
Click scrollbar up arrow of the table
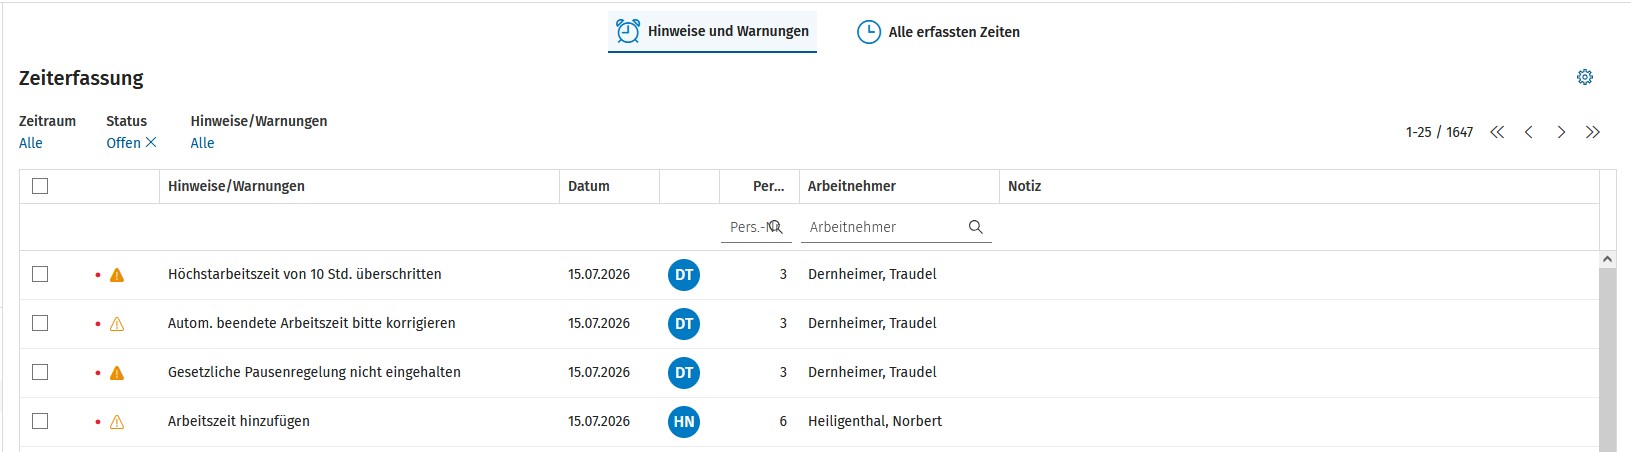pos(1608,259)
